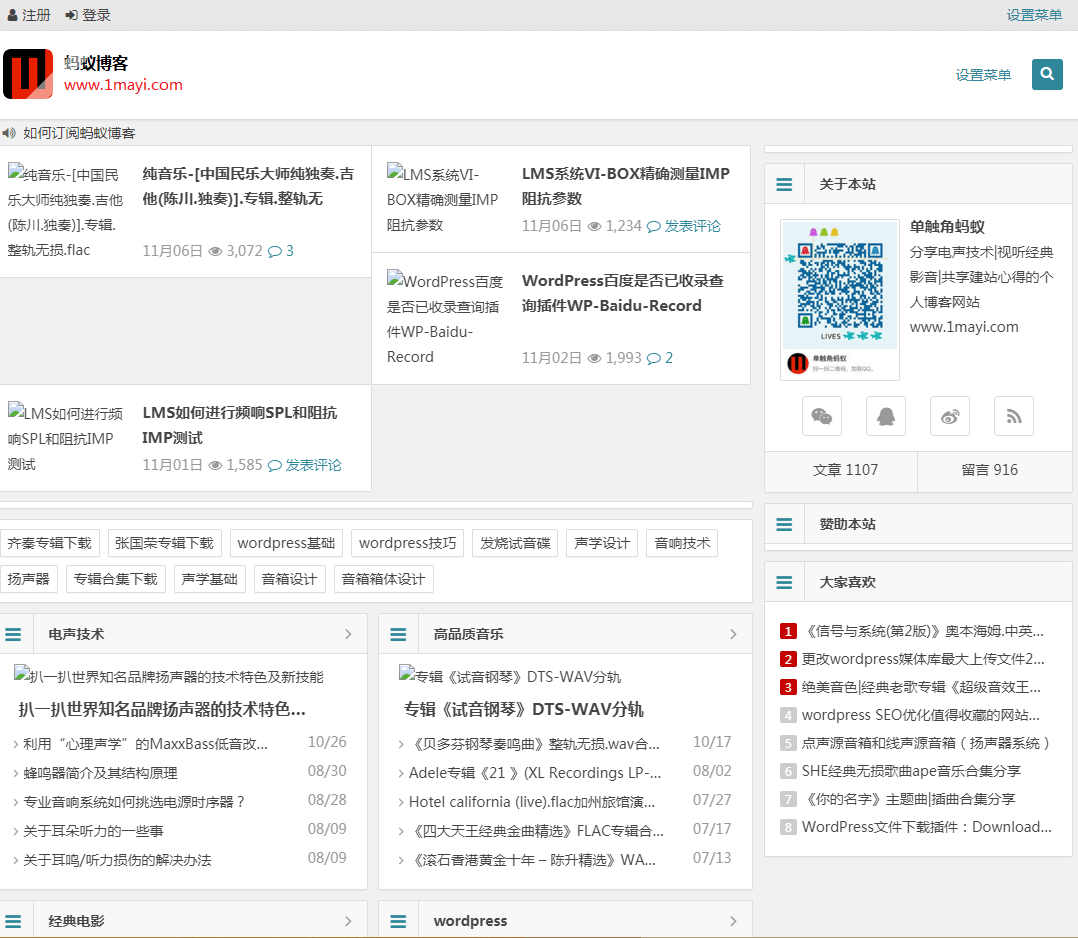Click the hamburger icon on 高品质音乐 panel
Screen dimensions: 1078x938
(398, 633)
